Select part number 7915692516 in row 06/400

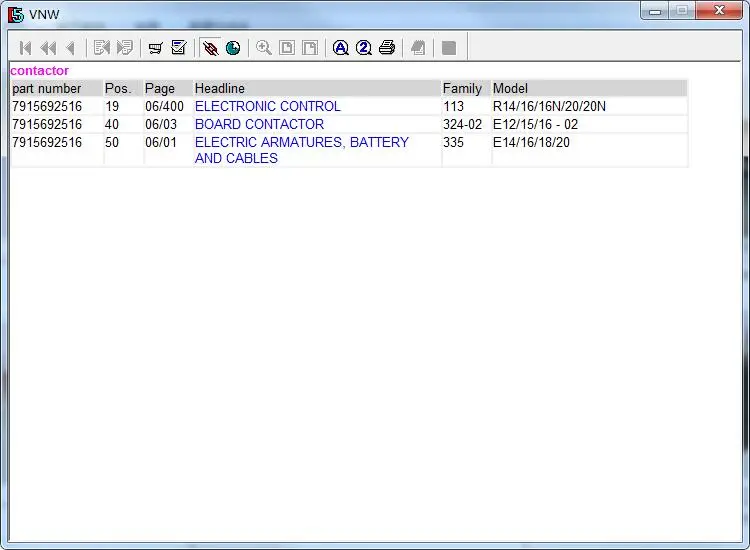47,106
